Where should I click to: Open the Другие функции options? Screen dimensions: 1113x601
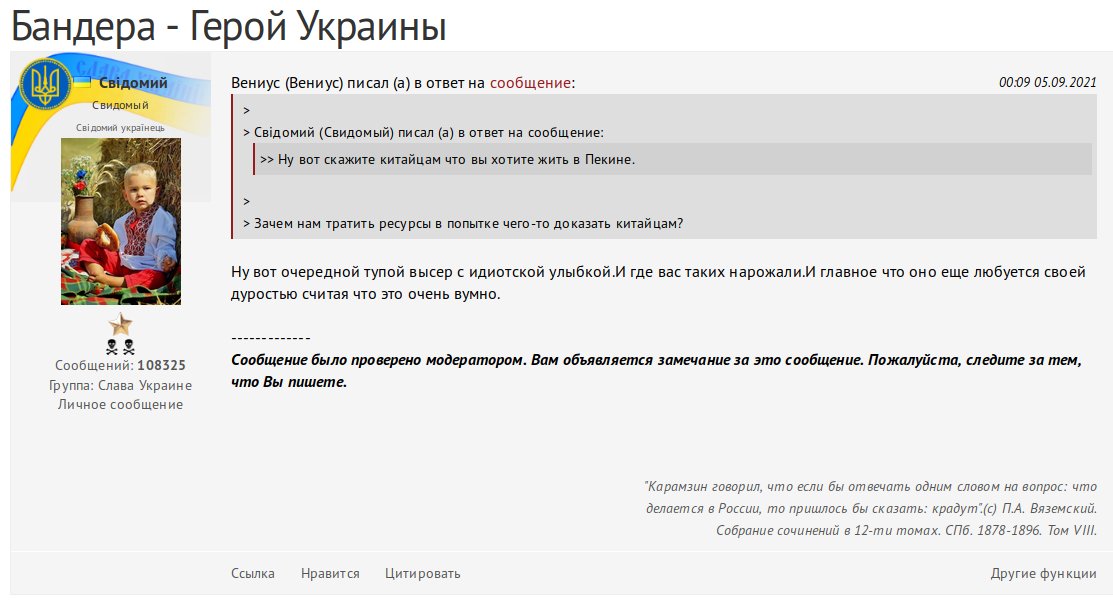tap(1043, 574)
